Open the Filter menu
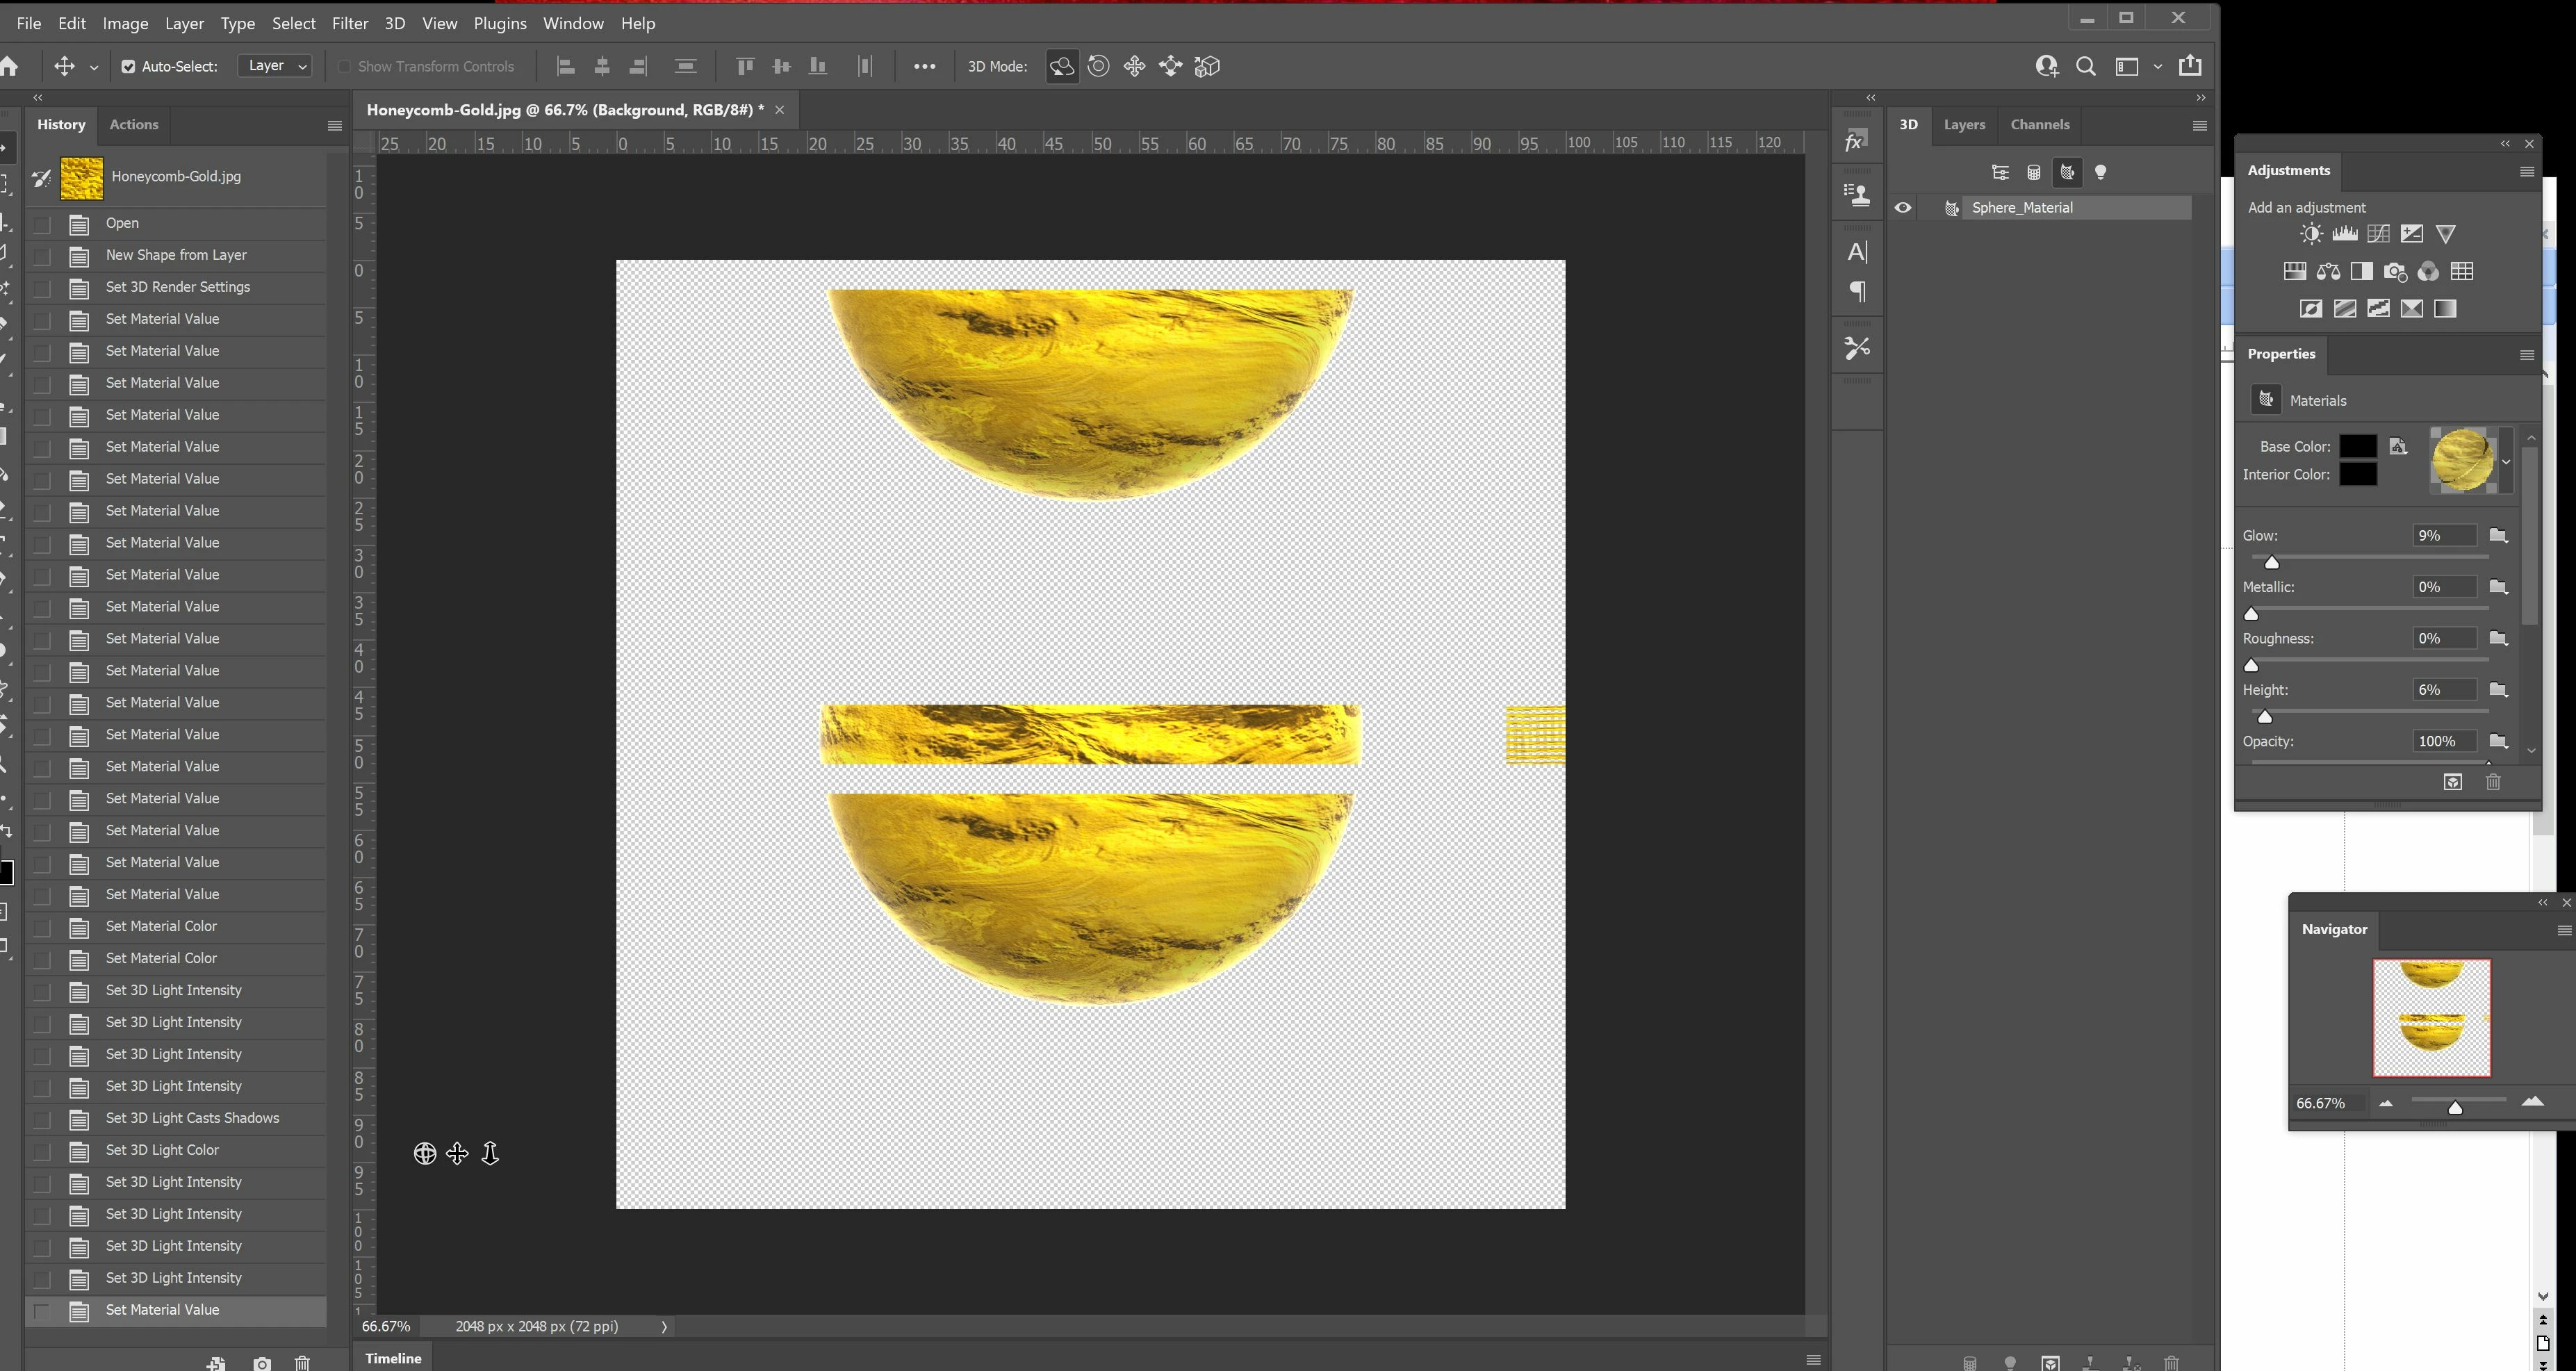The width and height of the screenshot is (2576, 1371). point(349,23)
